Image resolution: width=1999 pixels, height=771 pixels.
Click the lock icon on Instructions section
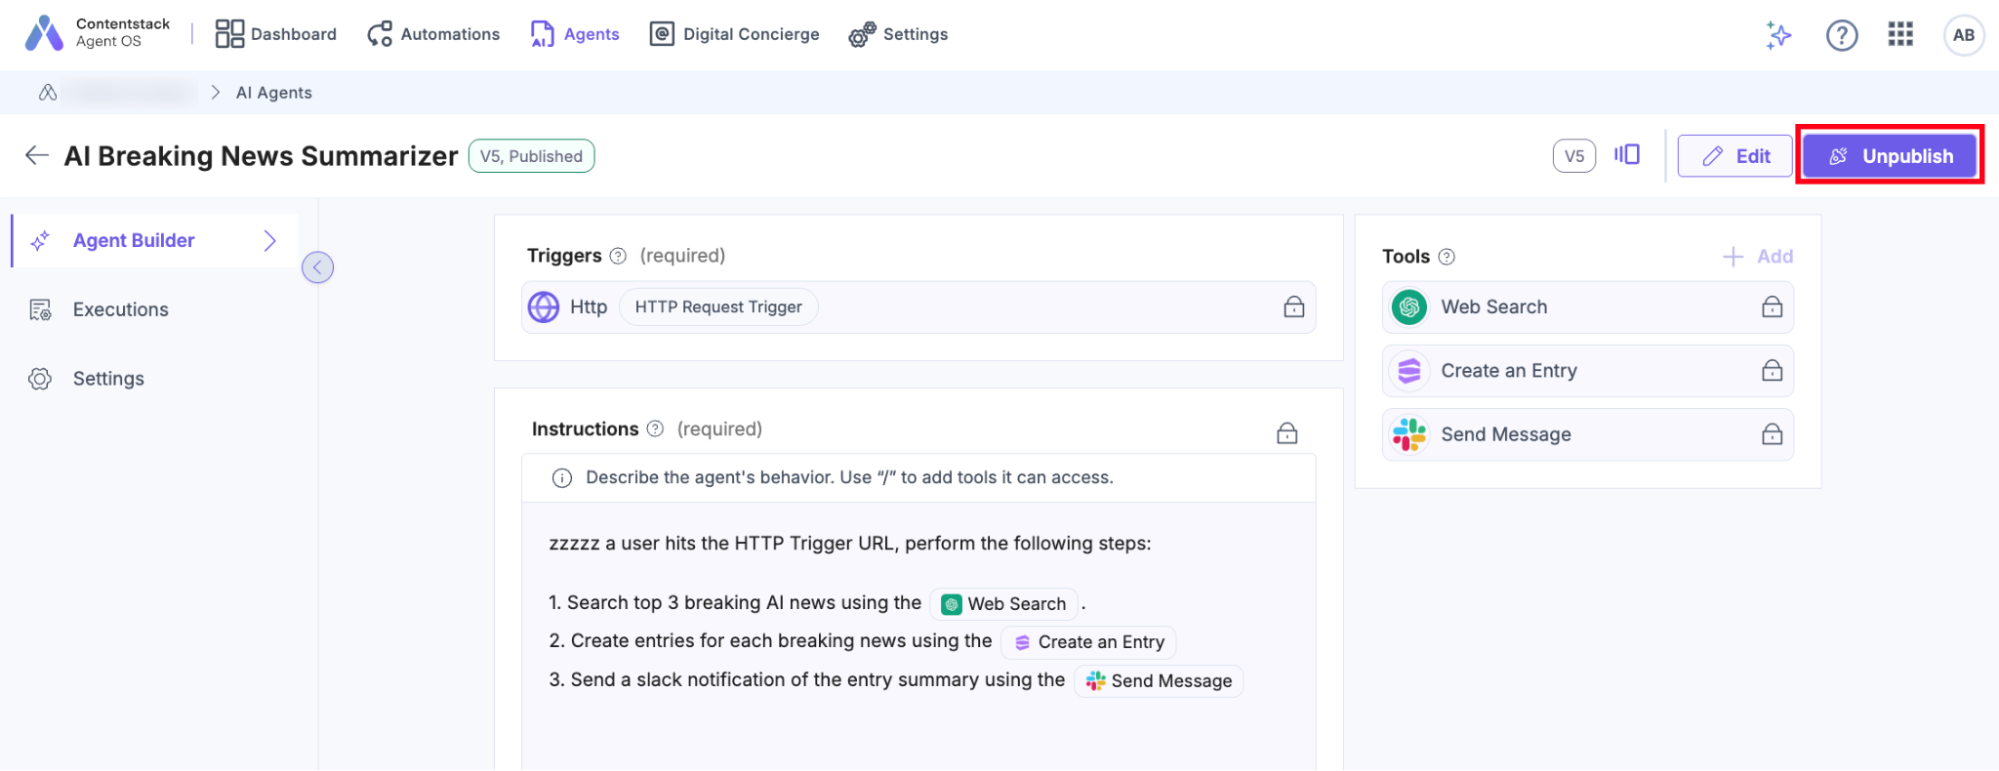[x=1286, y=433]
